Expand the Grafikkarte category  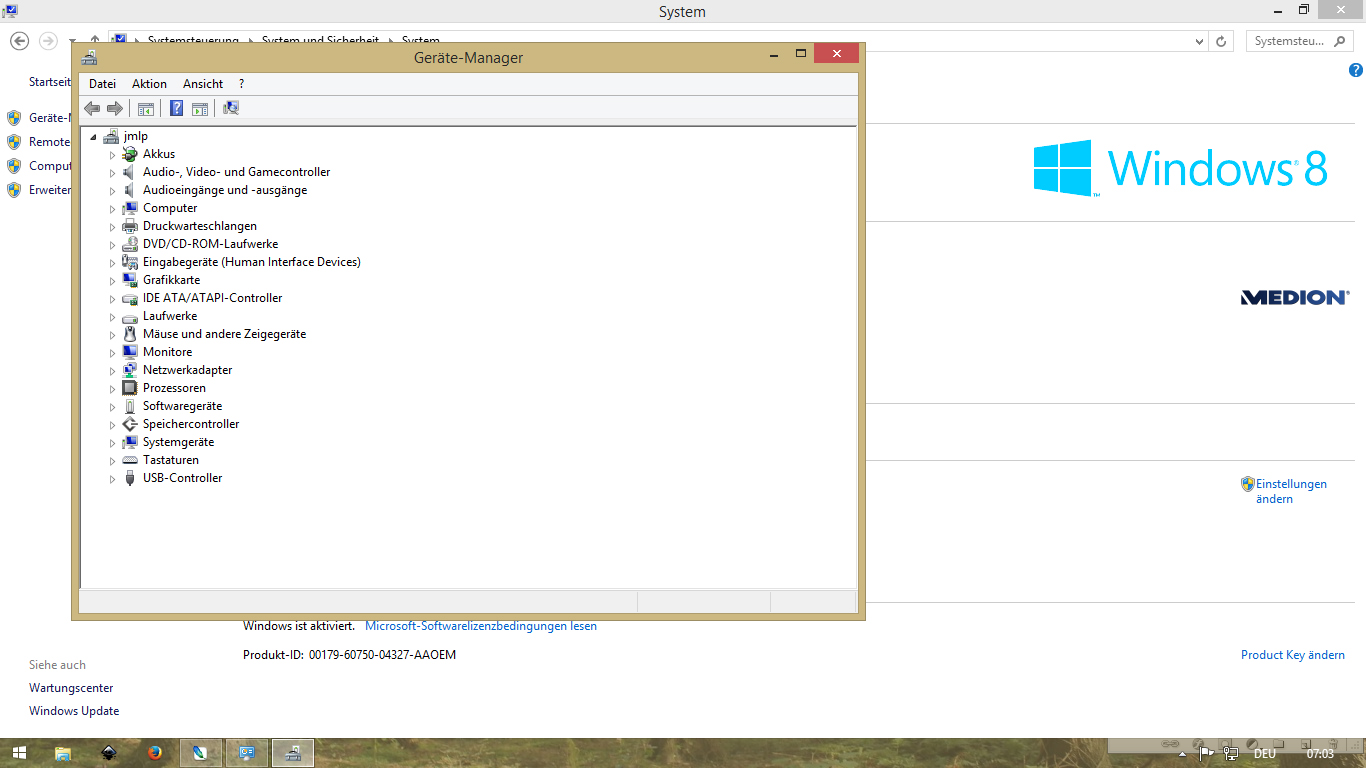[x=113, y=281]
